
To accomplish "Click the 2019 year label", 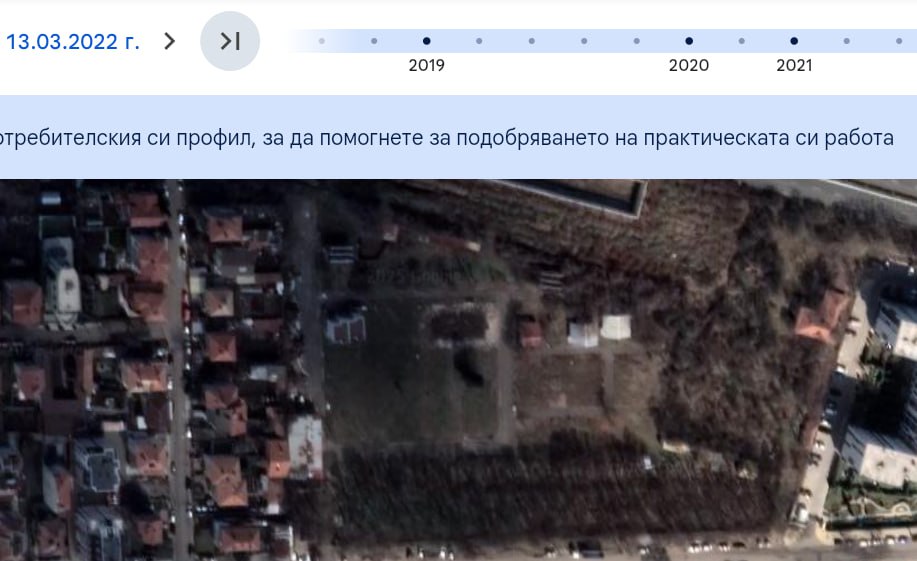I will 427,66.
